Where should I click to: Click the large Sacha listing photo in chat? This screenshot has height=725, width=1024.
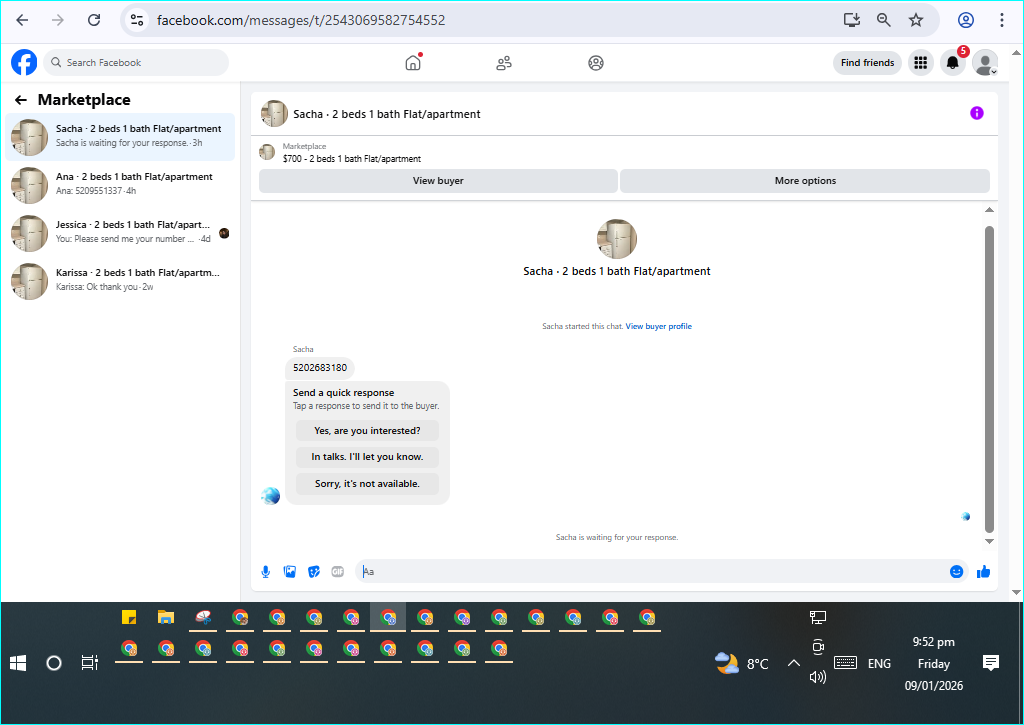coord(616,239)
